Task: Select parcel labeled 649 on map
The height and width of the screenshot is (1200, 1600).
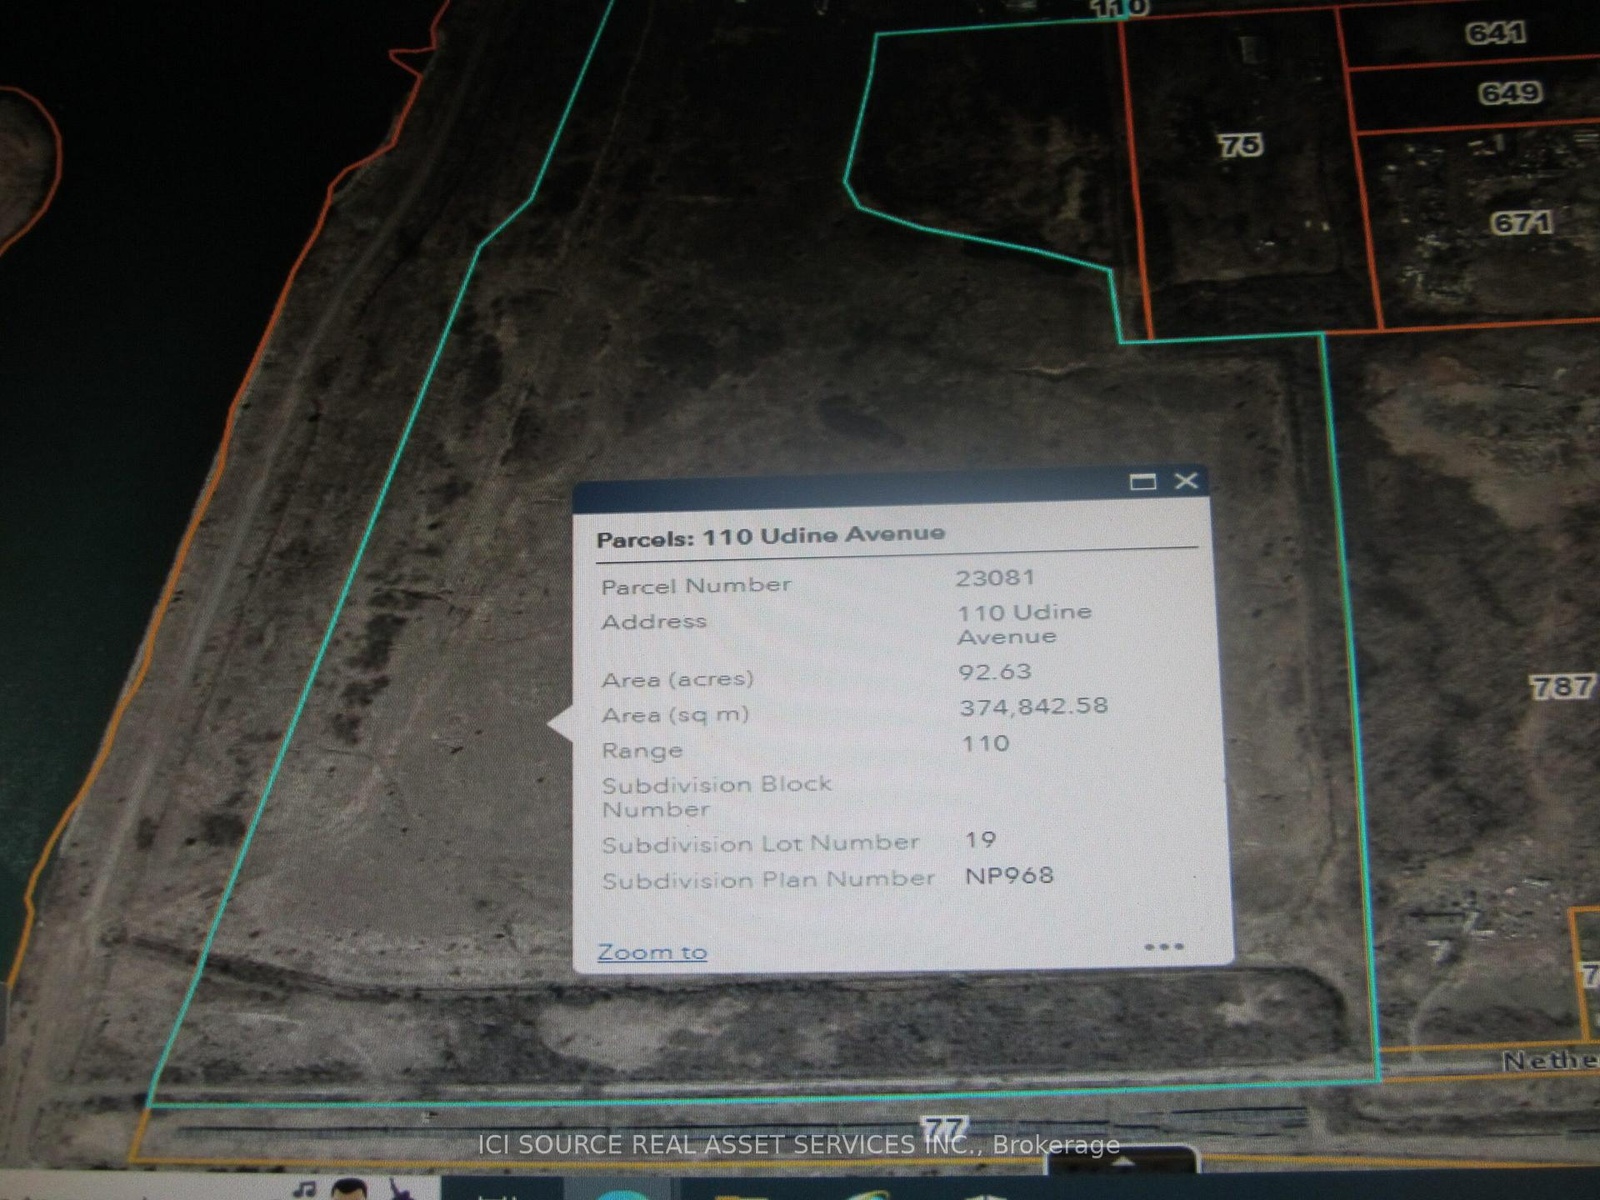Action: pos(1510,93)
